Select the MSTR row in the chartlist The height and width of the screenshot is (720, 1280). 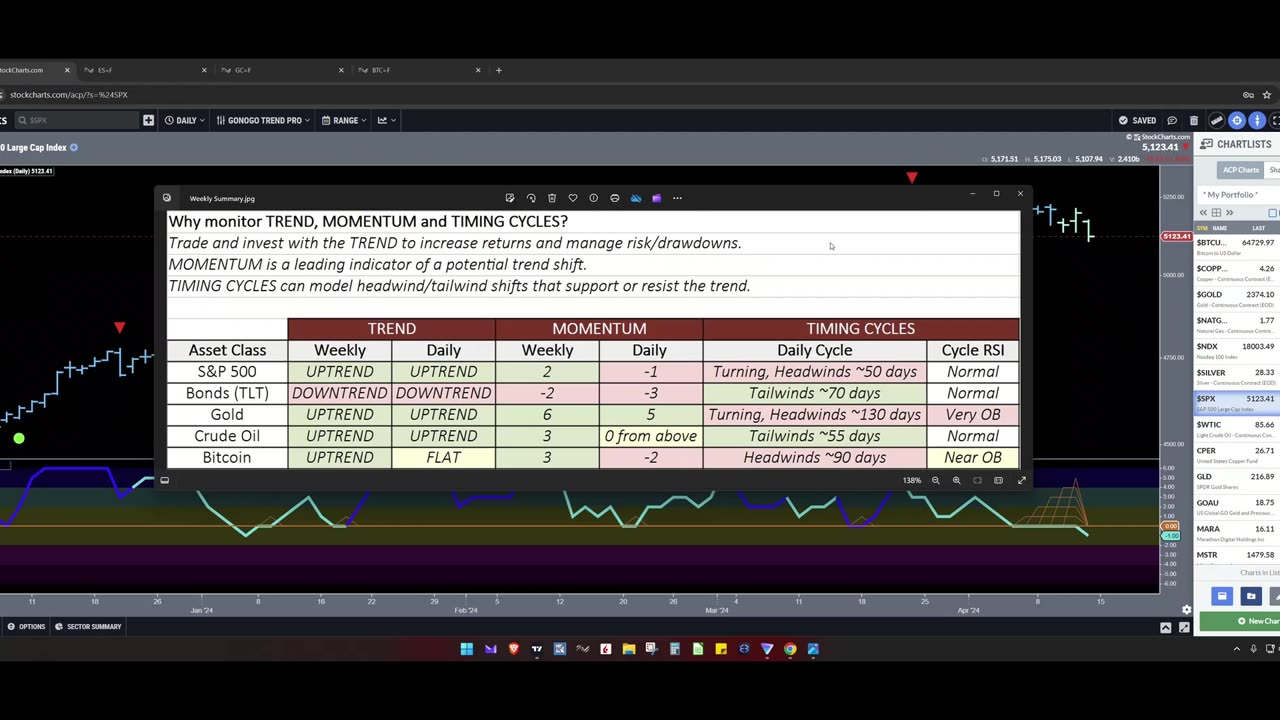click(x=1237, y=555)
